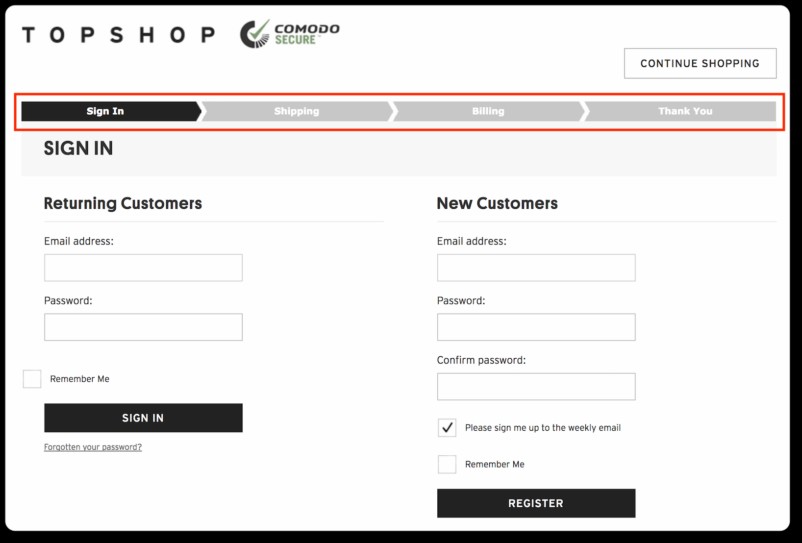802x543 pixels.
Task: Select the Thank You progress step
Action: point(684,111)
